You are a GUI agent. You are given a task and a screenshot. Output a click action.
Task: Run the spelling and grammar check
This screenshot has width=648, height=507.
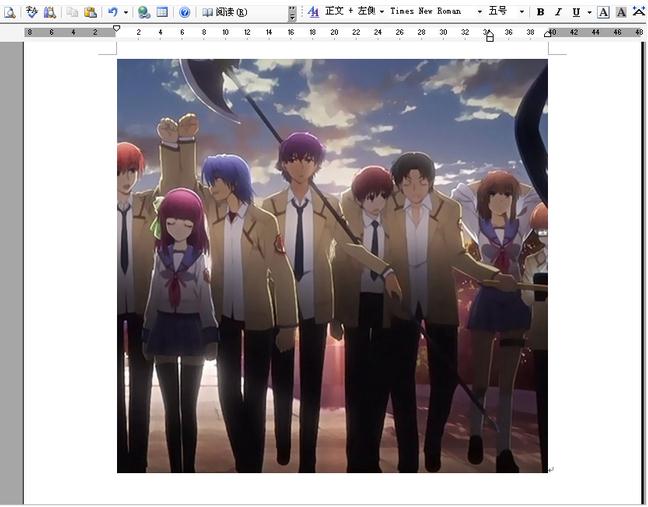32,12
